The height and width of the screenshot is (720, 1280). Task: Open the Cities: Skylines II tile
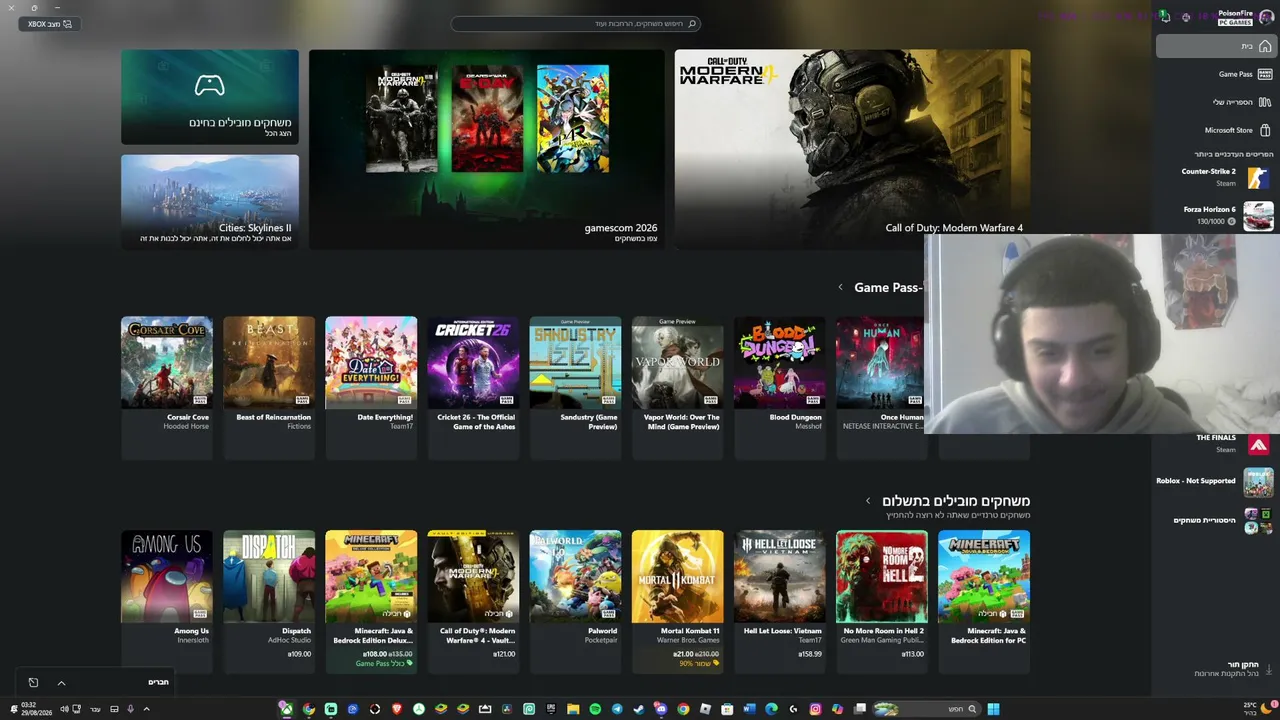[x=210, y=201]
